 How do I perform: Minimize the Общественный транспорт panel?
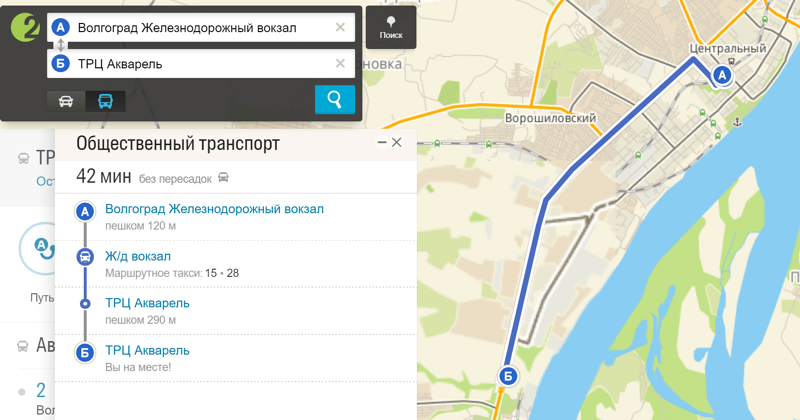coord(382,142)
